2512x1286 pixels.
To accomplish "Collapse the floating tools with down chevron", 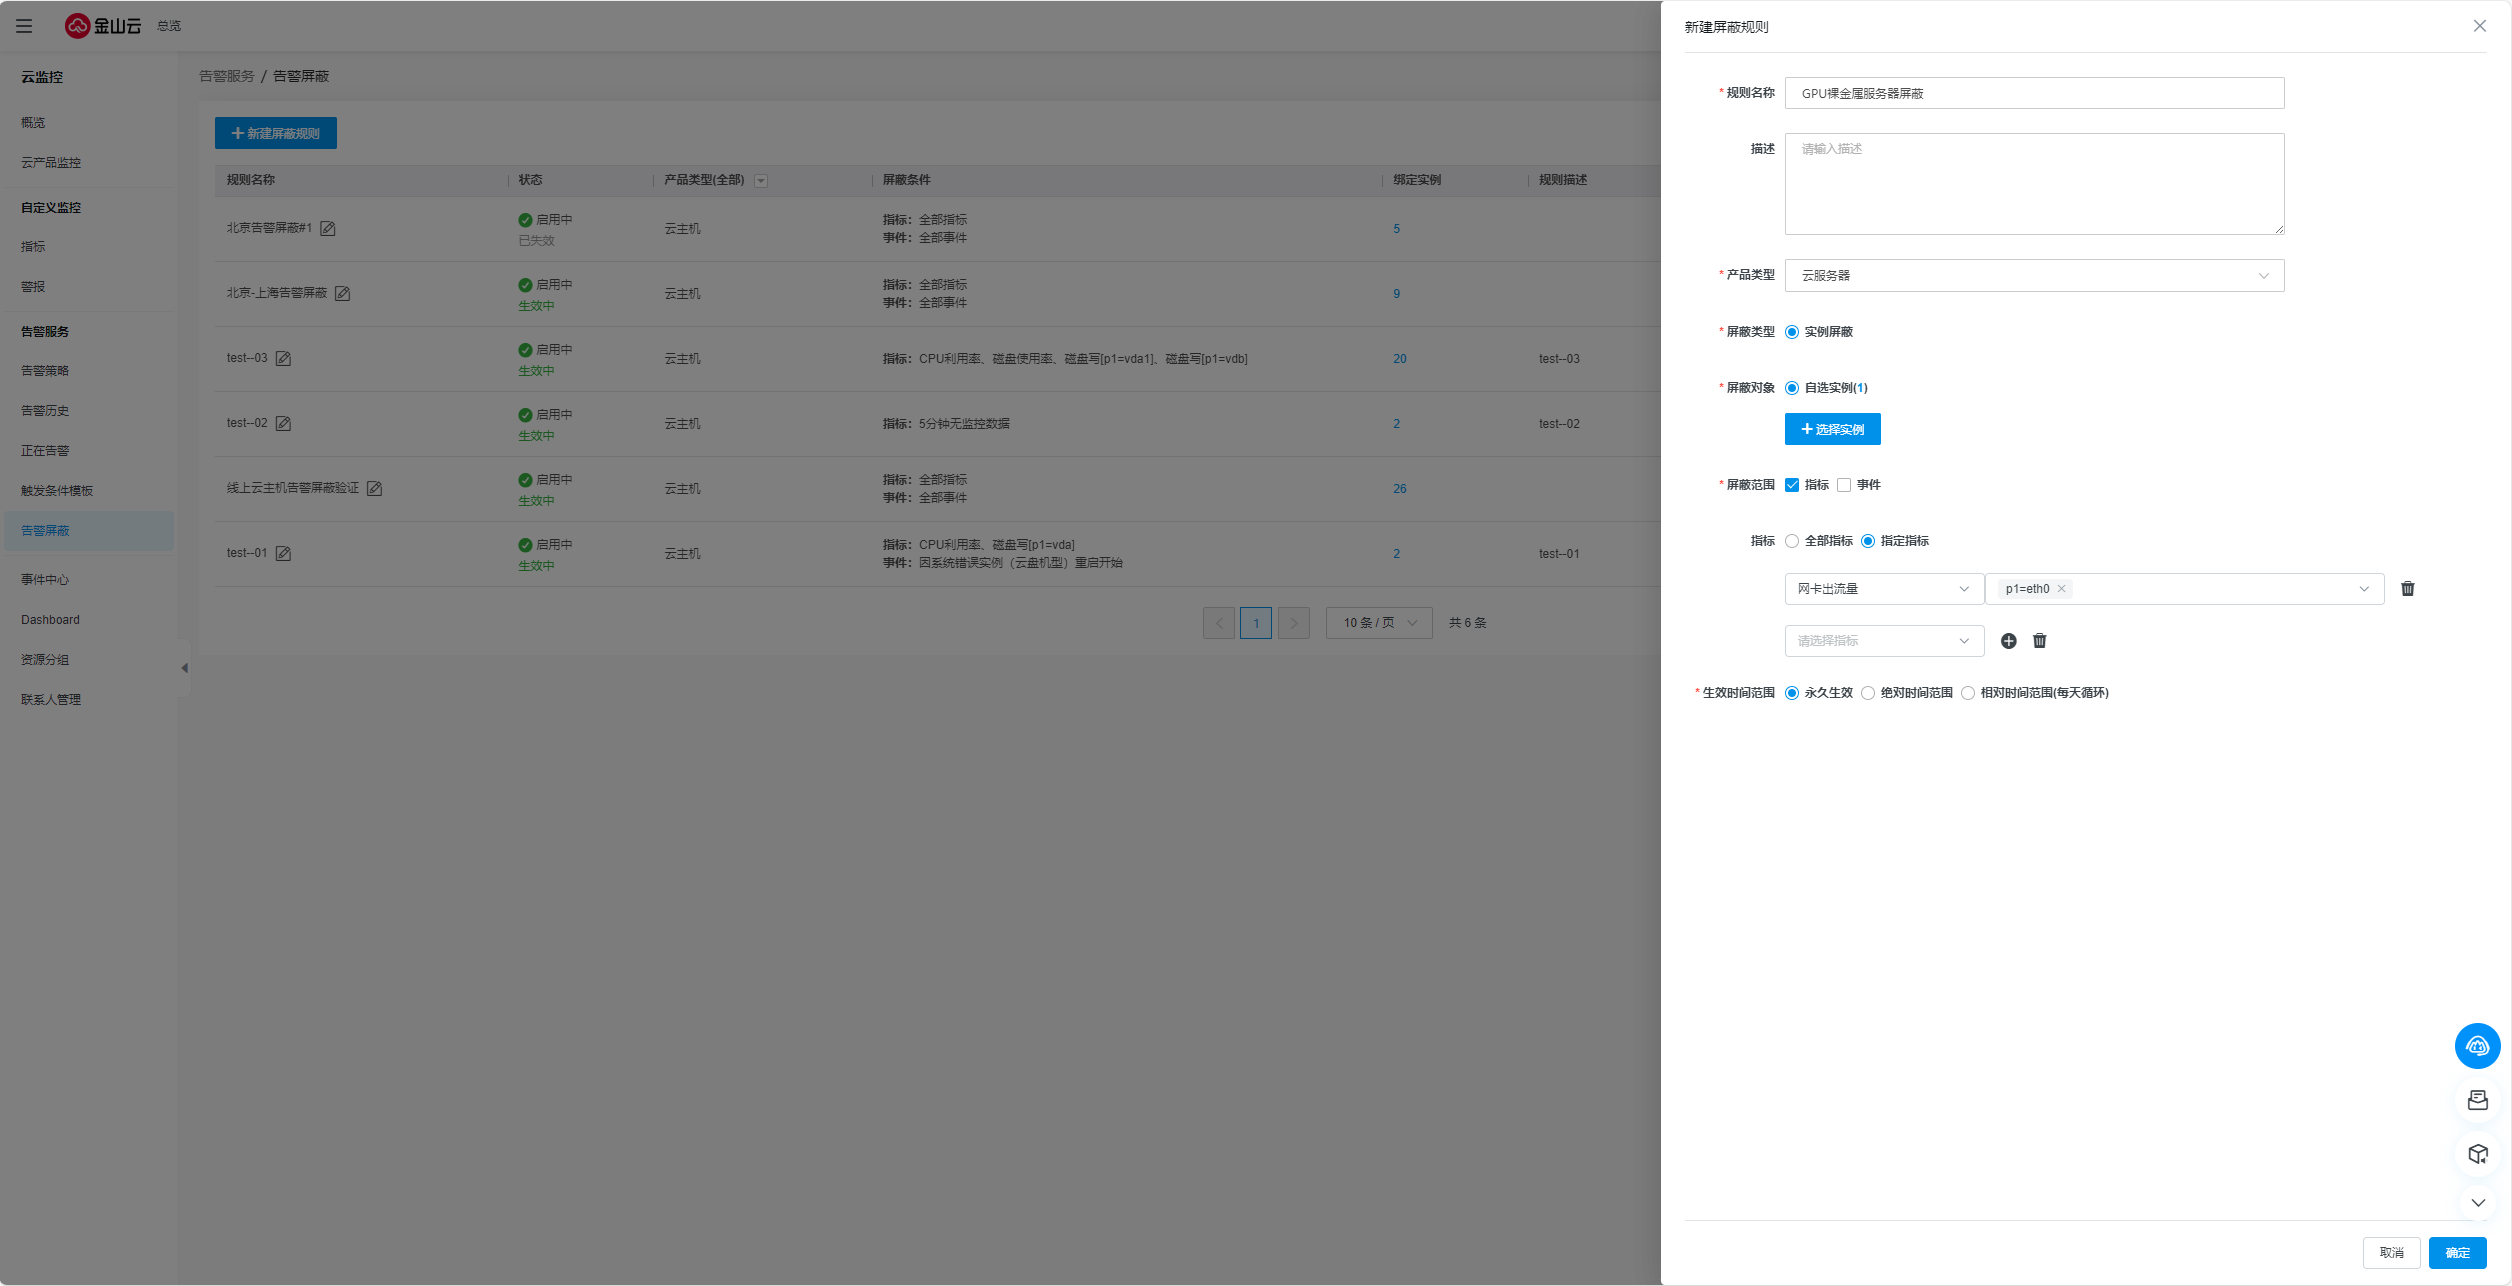I will coord(2477,1203).
